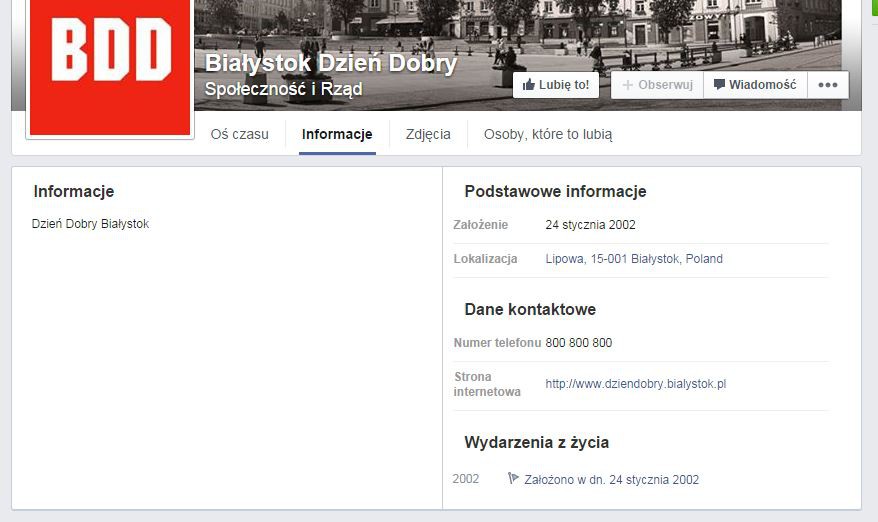The height and width of the screenshot is (522, 878).
Task: Click the Założono w dn. 24 stycznia 2002 event
Action: point(611,479)
